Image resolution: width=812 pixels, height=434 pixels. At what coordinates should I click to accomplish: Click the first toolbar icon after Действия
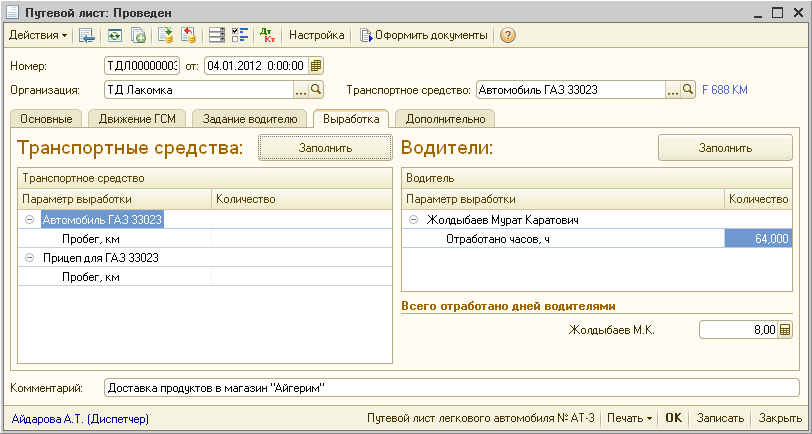pyautogui.click(x=87, y=35)
